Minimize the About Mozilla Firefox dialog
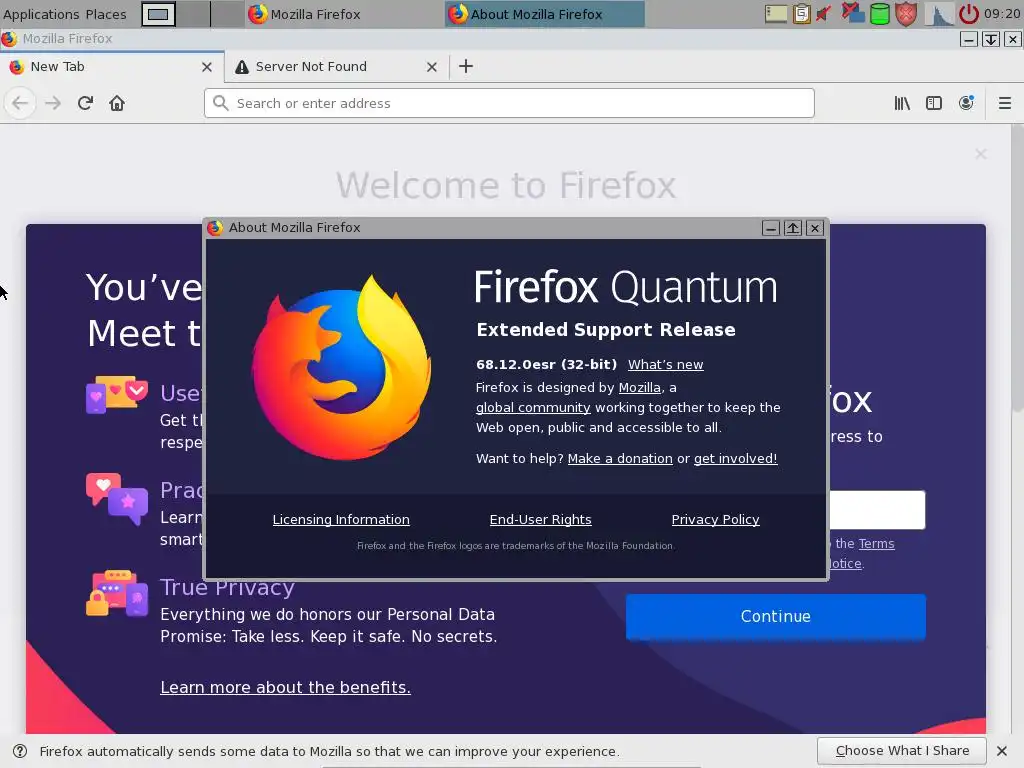Viewport: 1024px width, 768px height. click(771, 227)
